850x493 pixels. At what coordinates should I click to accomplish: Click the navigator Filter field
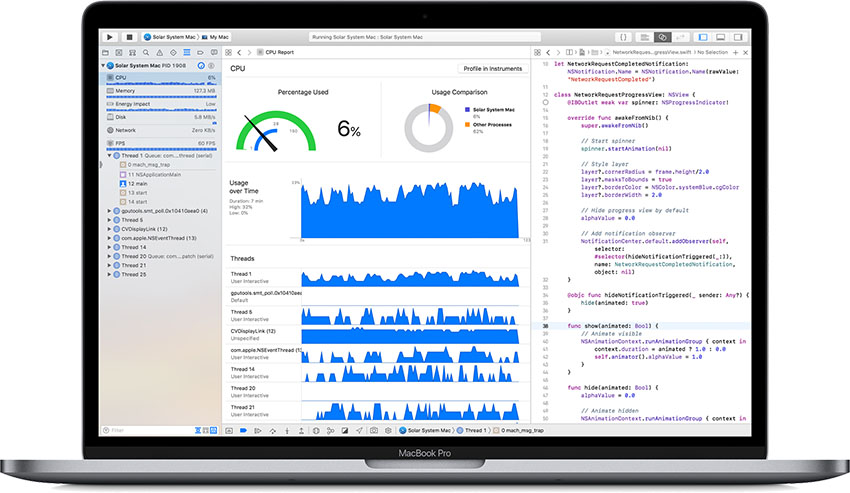click(x=146, y=430)
